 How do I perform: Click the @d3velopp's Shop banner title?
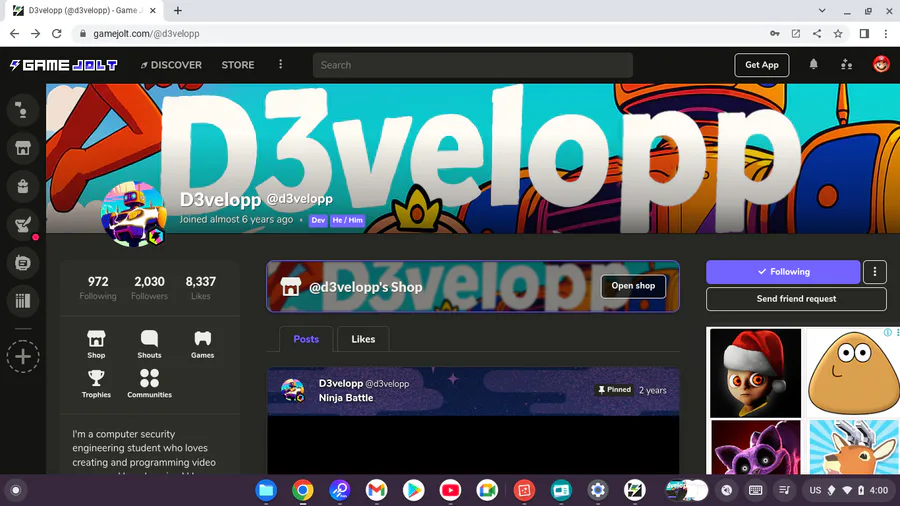[366, 287]
